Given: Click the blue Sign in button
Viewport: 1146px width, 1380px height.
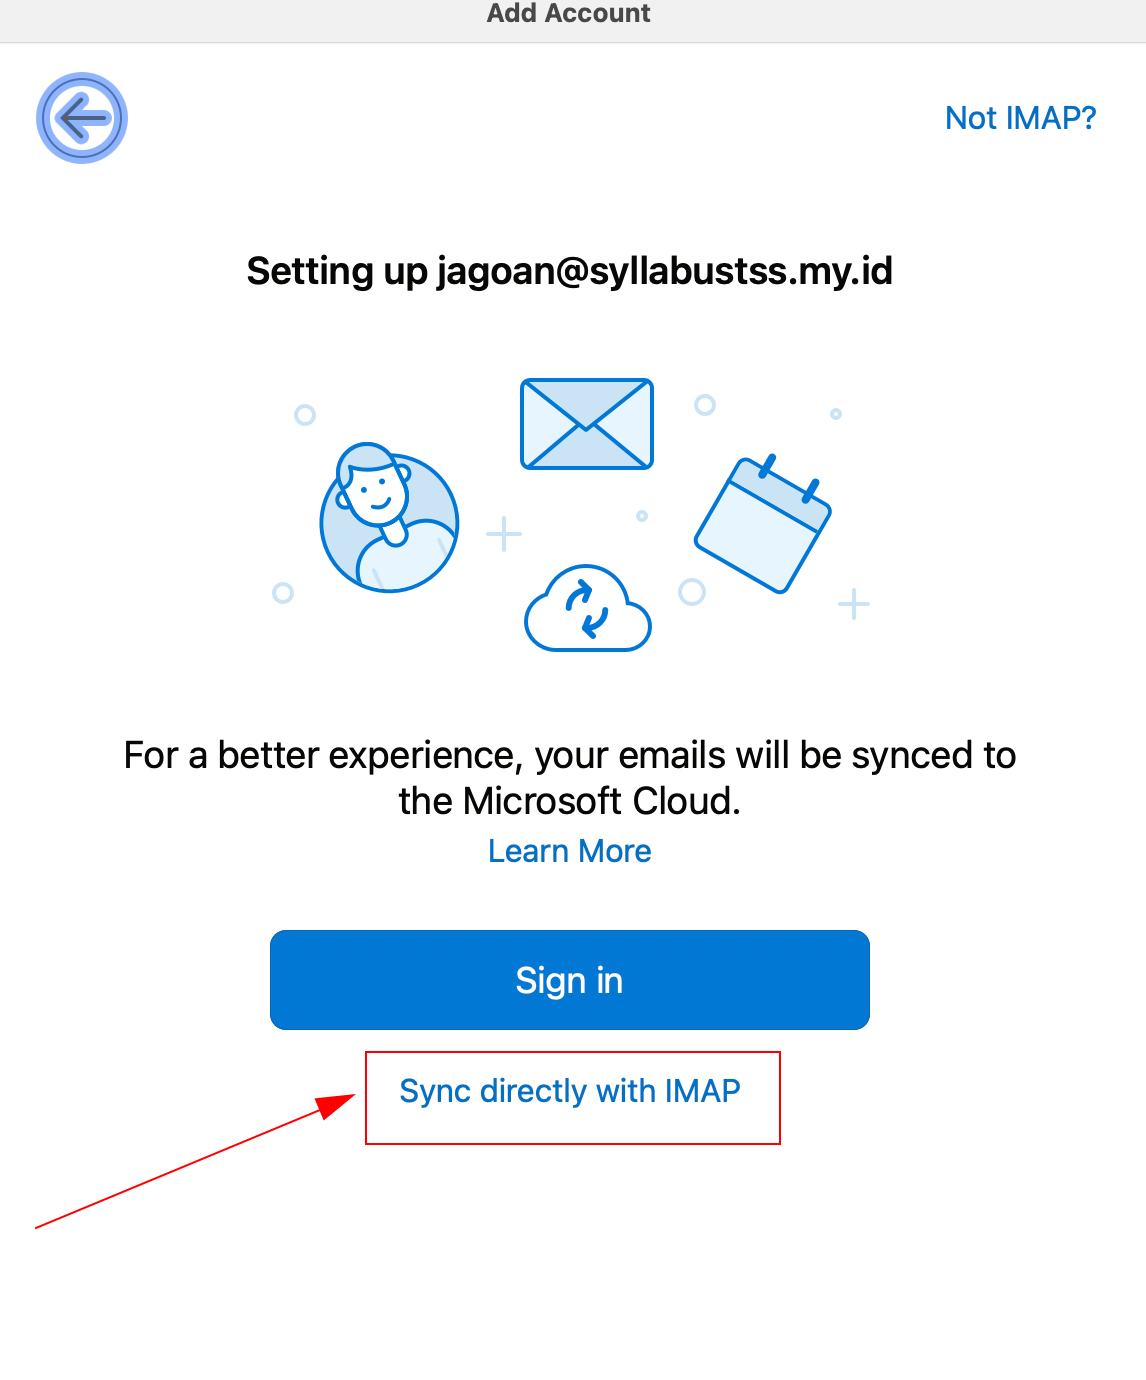Looking at the screenshot, I should click(570, 980).
